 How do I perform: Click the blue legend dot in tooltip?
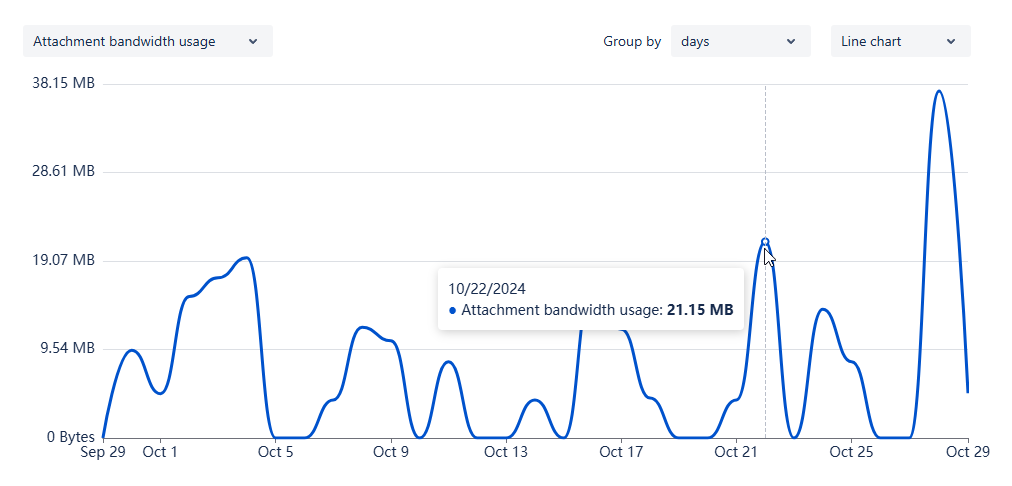[x=453, y=311]
